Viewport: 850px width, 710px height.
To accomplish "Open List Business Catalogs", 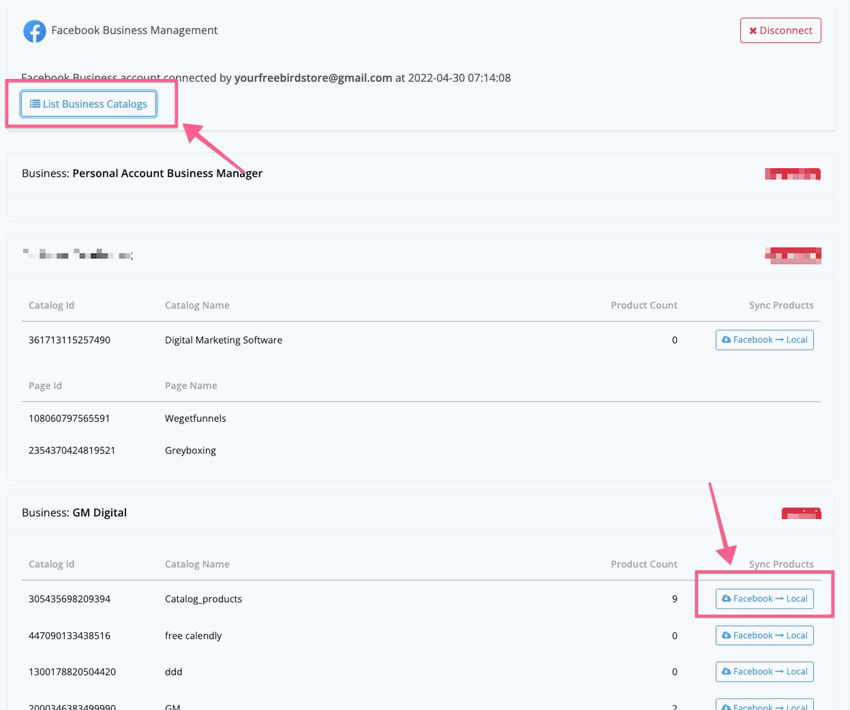I will (89, 104).
